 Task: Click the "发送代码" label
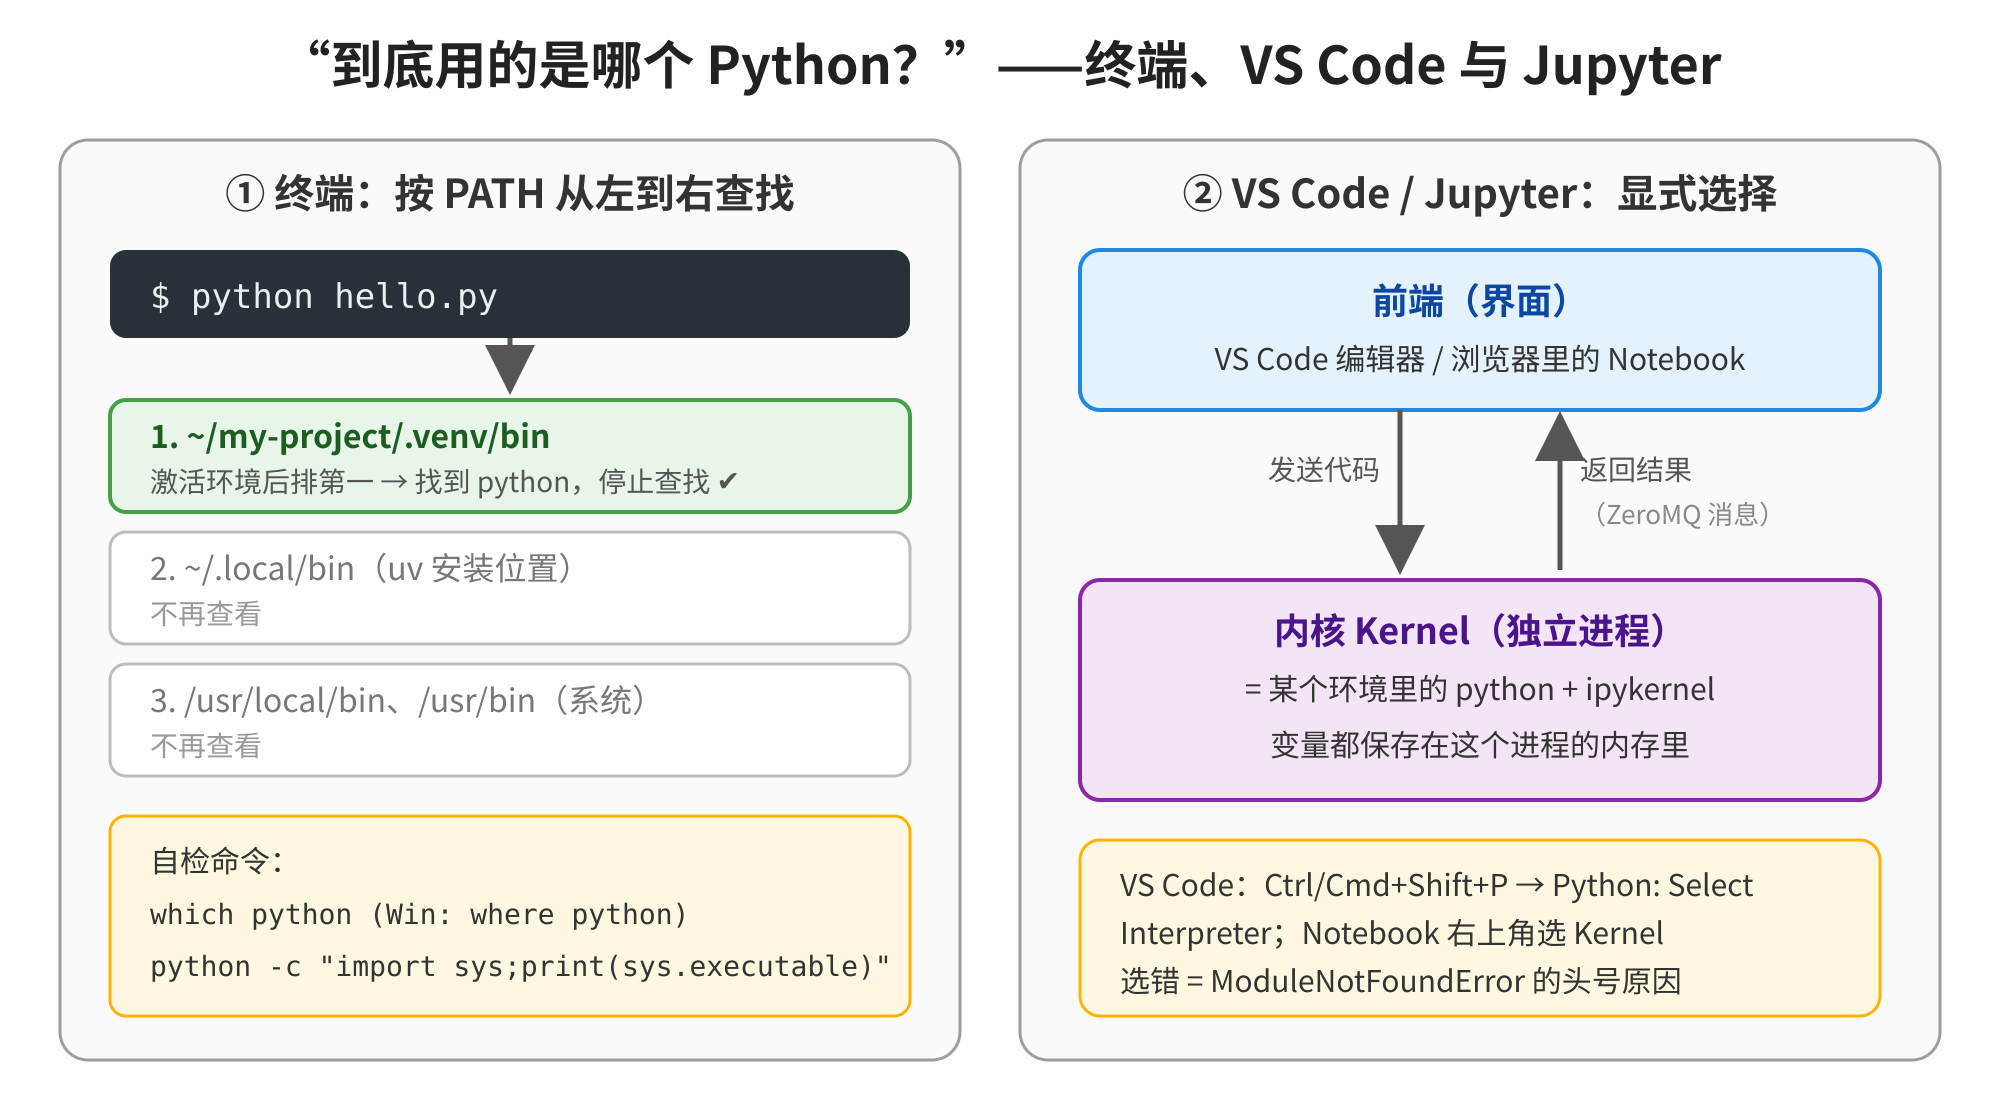[1324, 470]
